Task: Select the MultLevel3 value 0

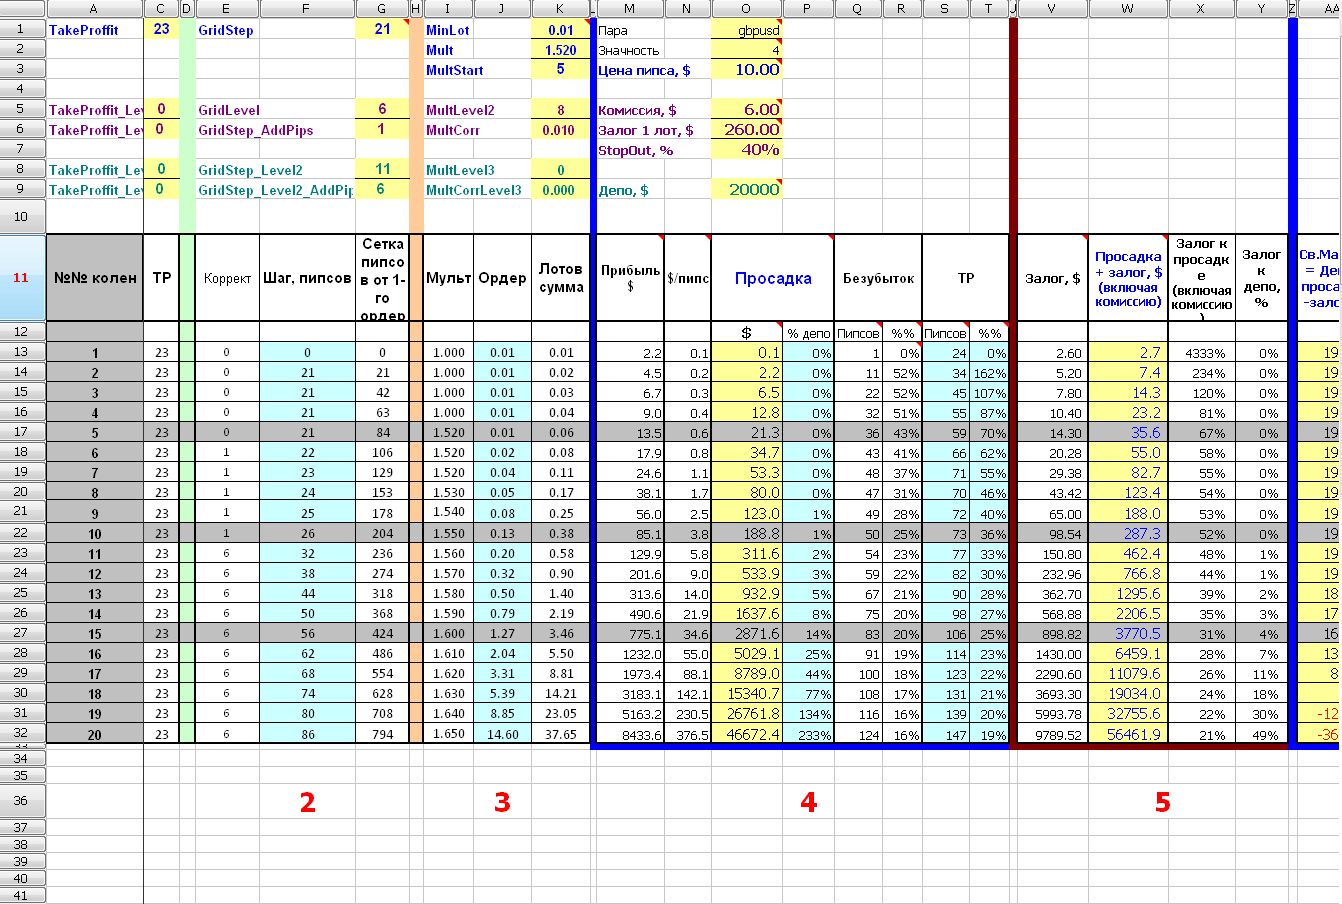Action: (561, 170)
